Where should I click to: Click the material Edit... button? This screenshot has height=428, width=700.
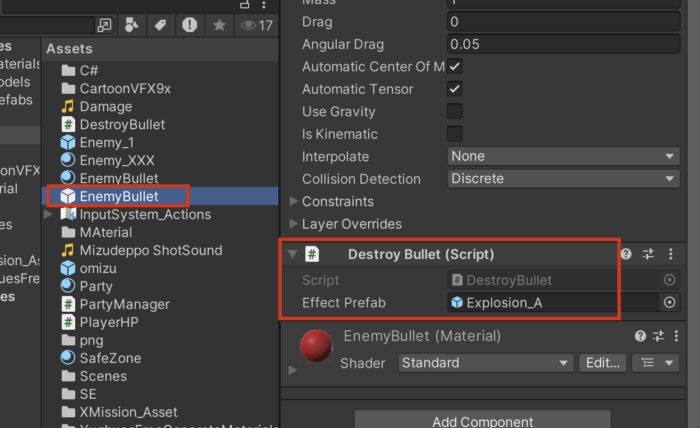(603, 363)
